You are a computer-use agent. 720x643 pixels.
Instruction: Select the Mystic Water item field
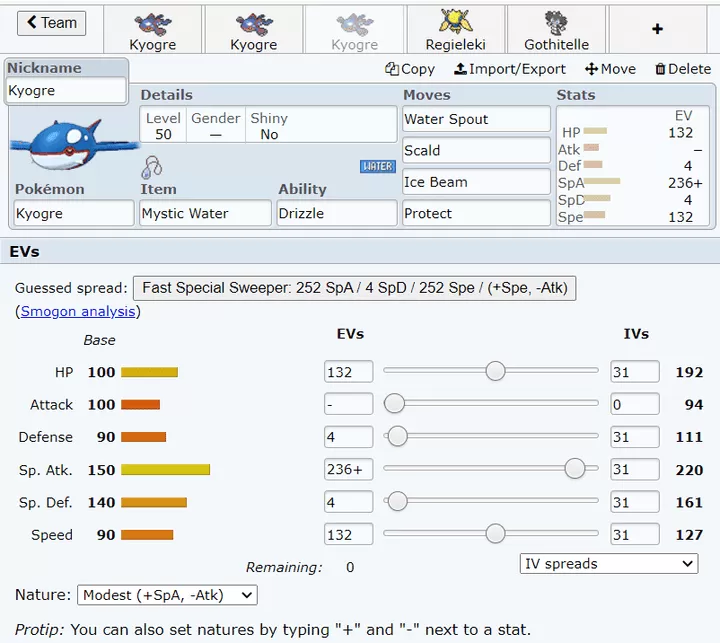click(x=205, y=213)
